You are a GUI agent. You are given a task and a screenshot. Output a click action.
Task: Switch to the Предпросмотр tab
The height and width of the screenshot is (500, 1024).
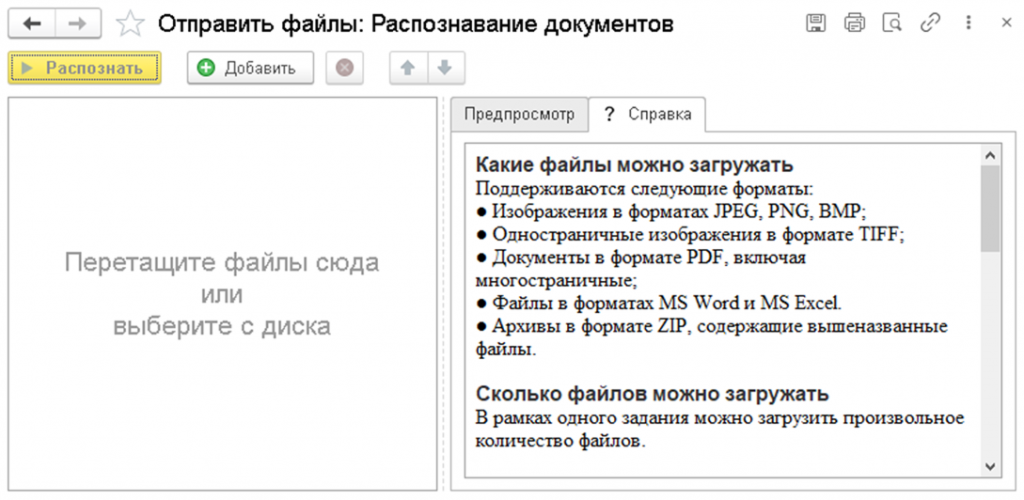click(519, 114)
